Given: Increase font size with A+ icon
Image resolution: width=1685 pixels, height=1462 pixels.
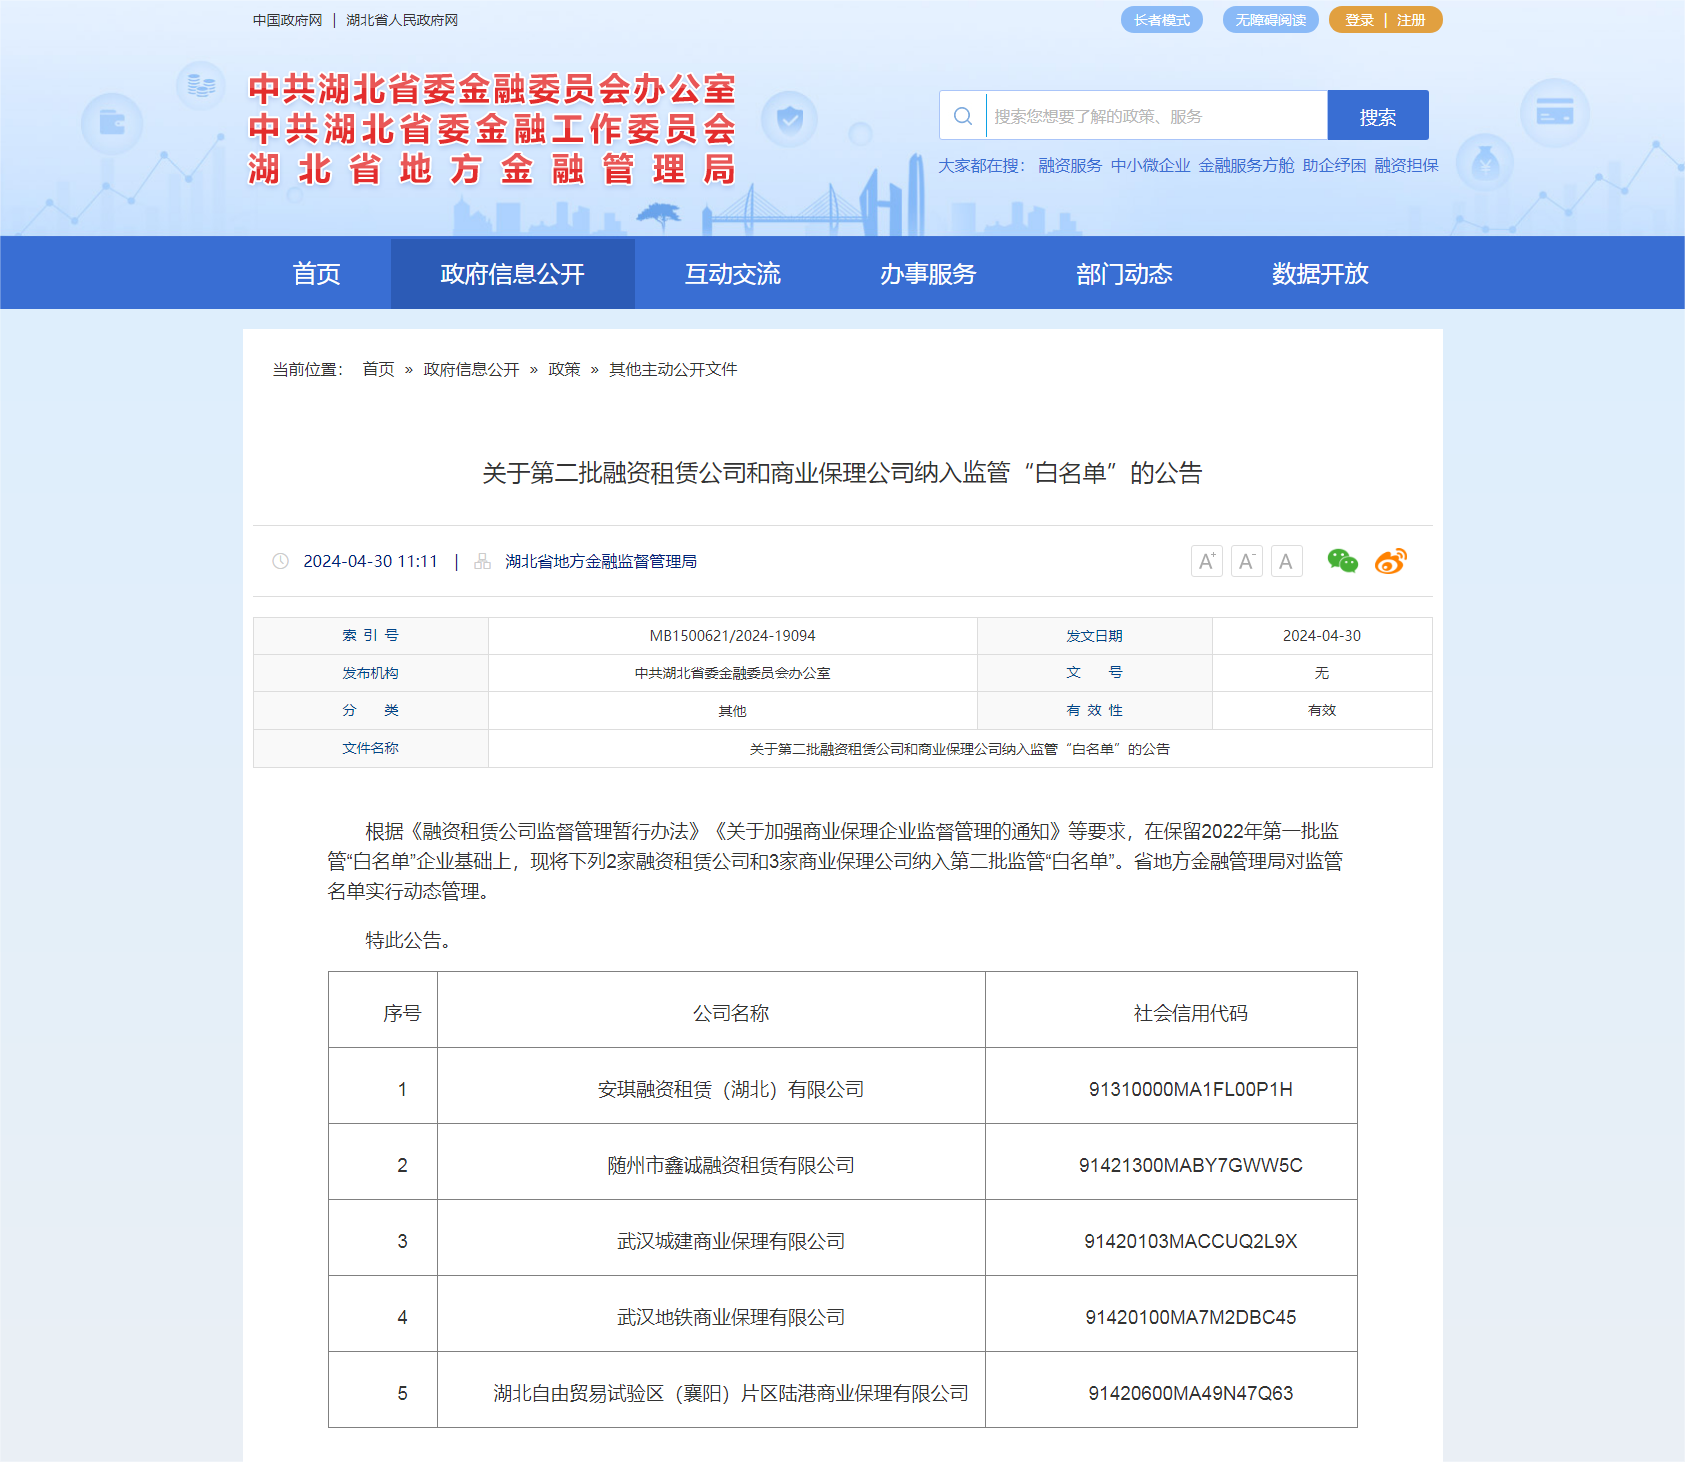Looking at the screenshot, I should [x=1207, y=561].
